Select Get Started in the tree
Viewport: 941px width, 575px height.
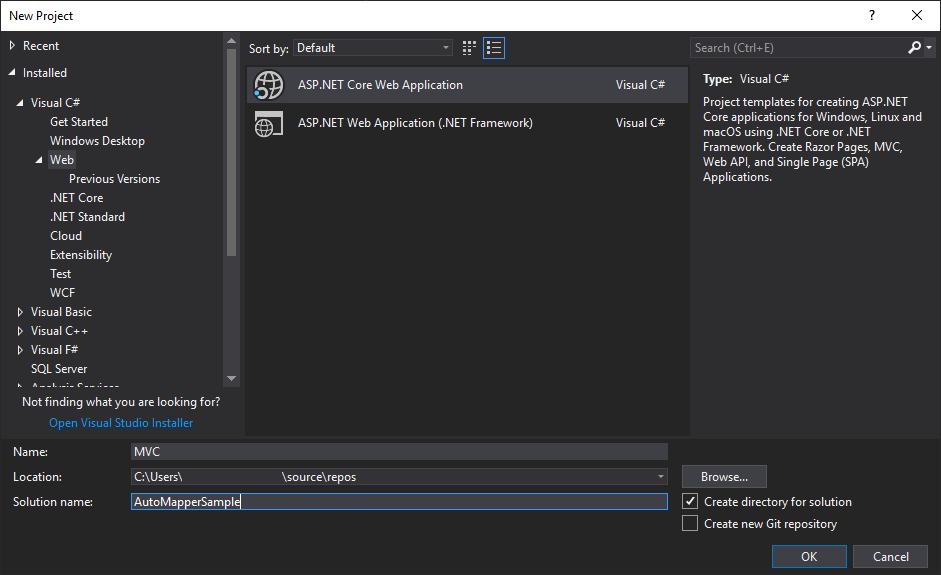79,122
